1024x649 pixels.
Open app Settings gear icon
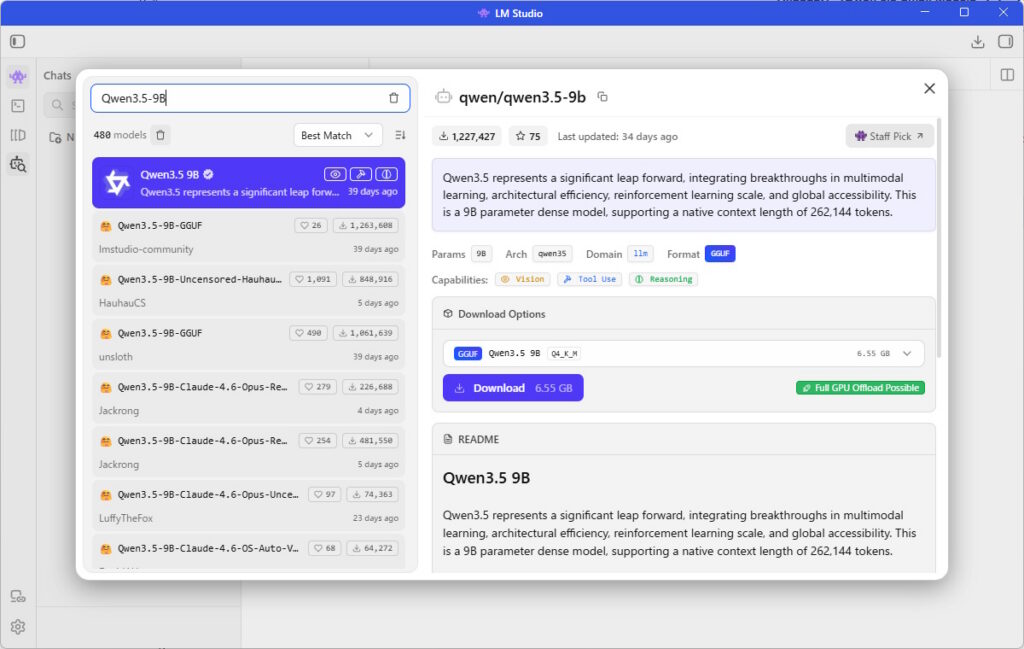[x=17, y=627]
